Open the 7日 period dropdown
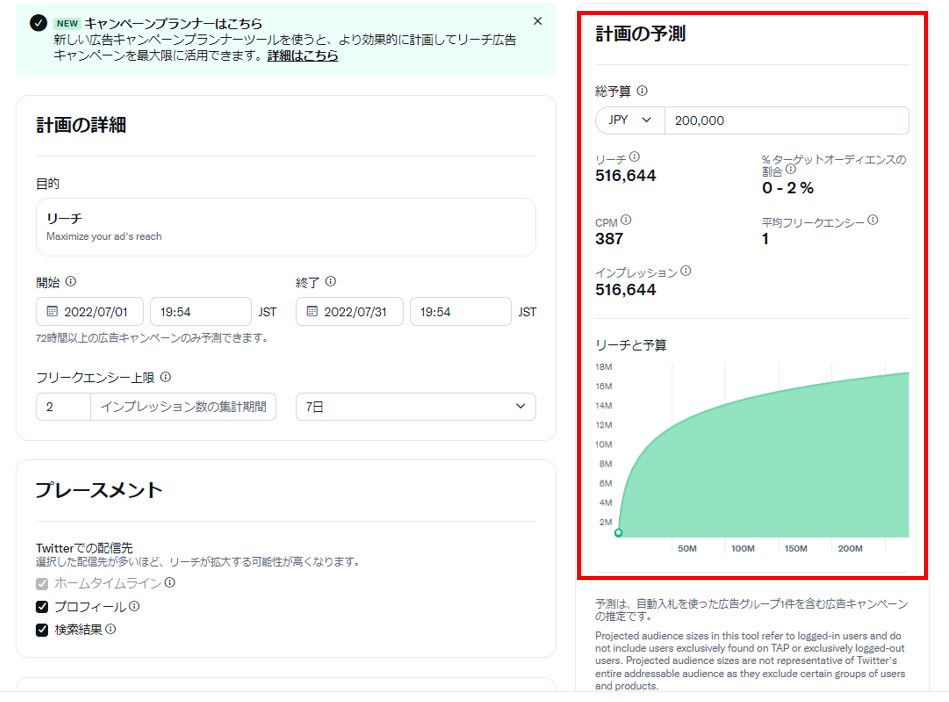Screen dimensions: 949x702 click(x=415, y=407)
